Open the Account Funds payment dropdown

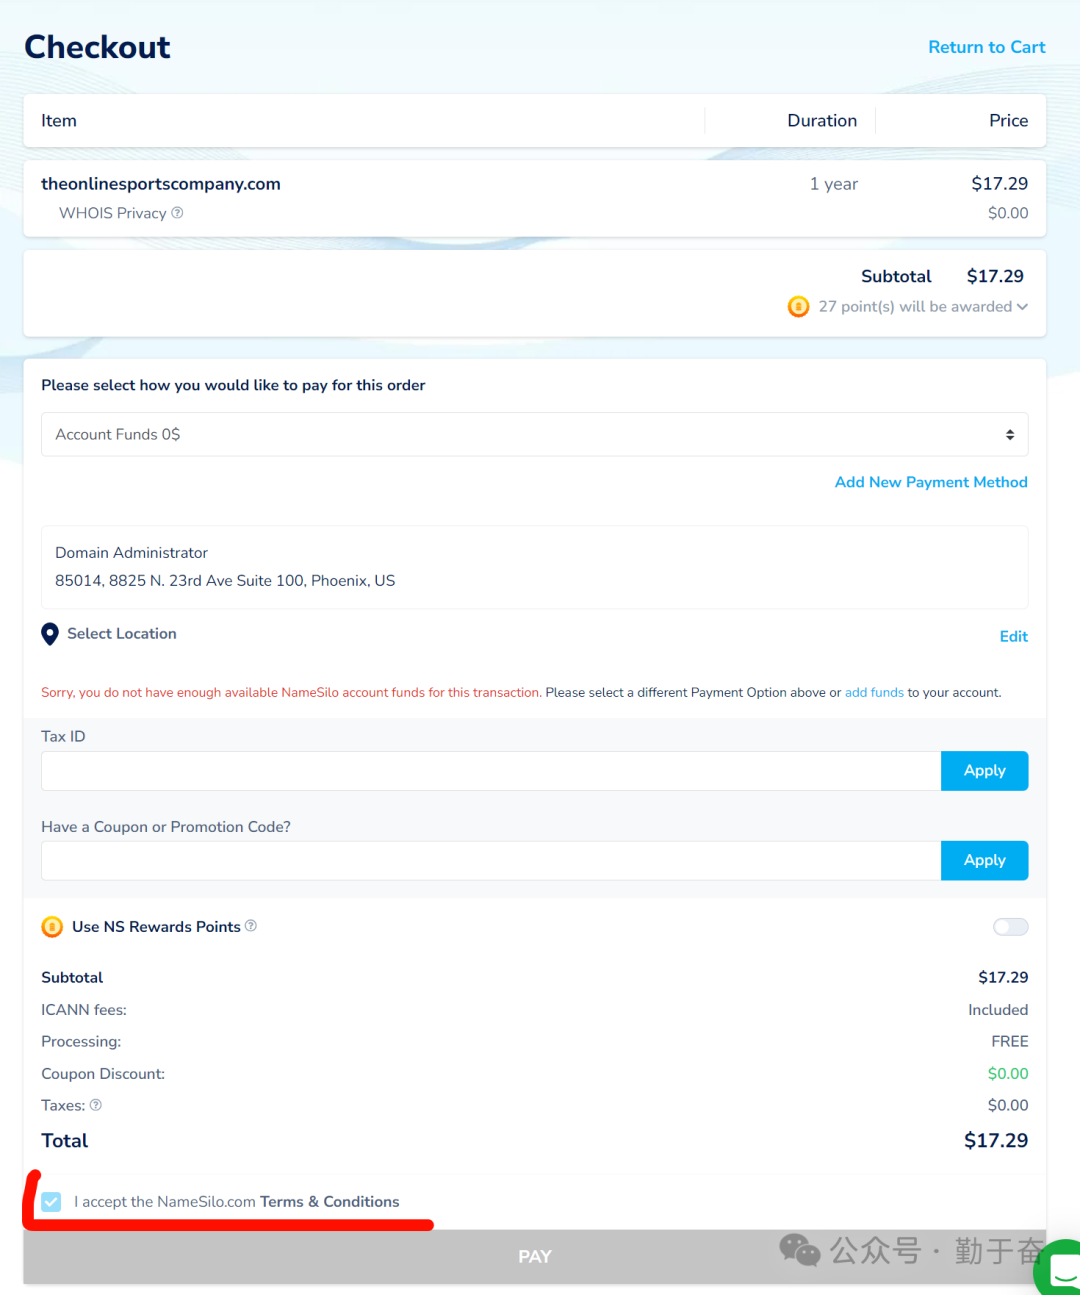pos(534,435)
